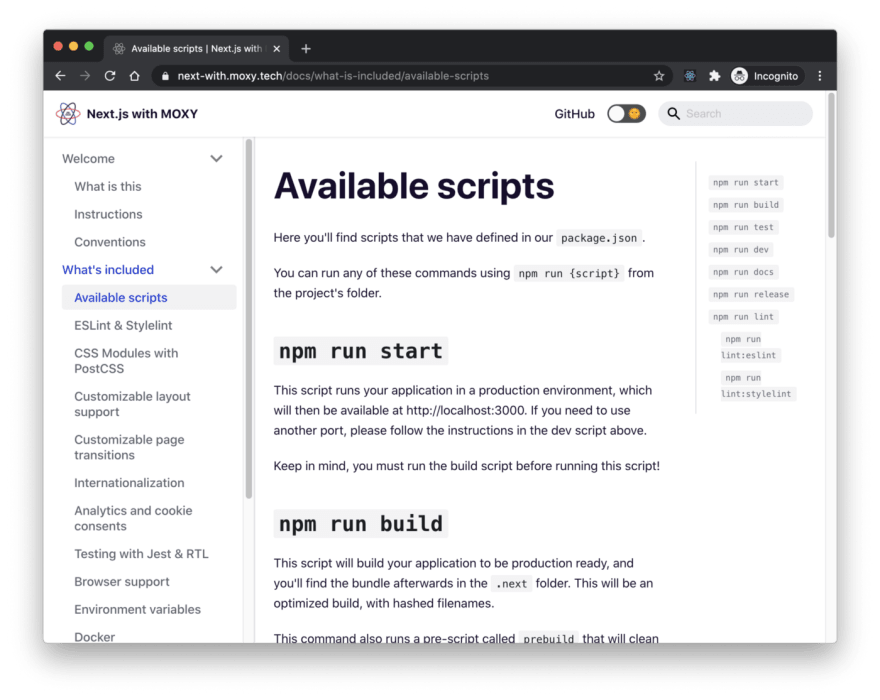Open What is this page
The width and height of the screenshot is (880, 700).
[108, 186]
